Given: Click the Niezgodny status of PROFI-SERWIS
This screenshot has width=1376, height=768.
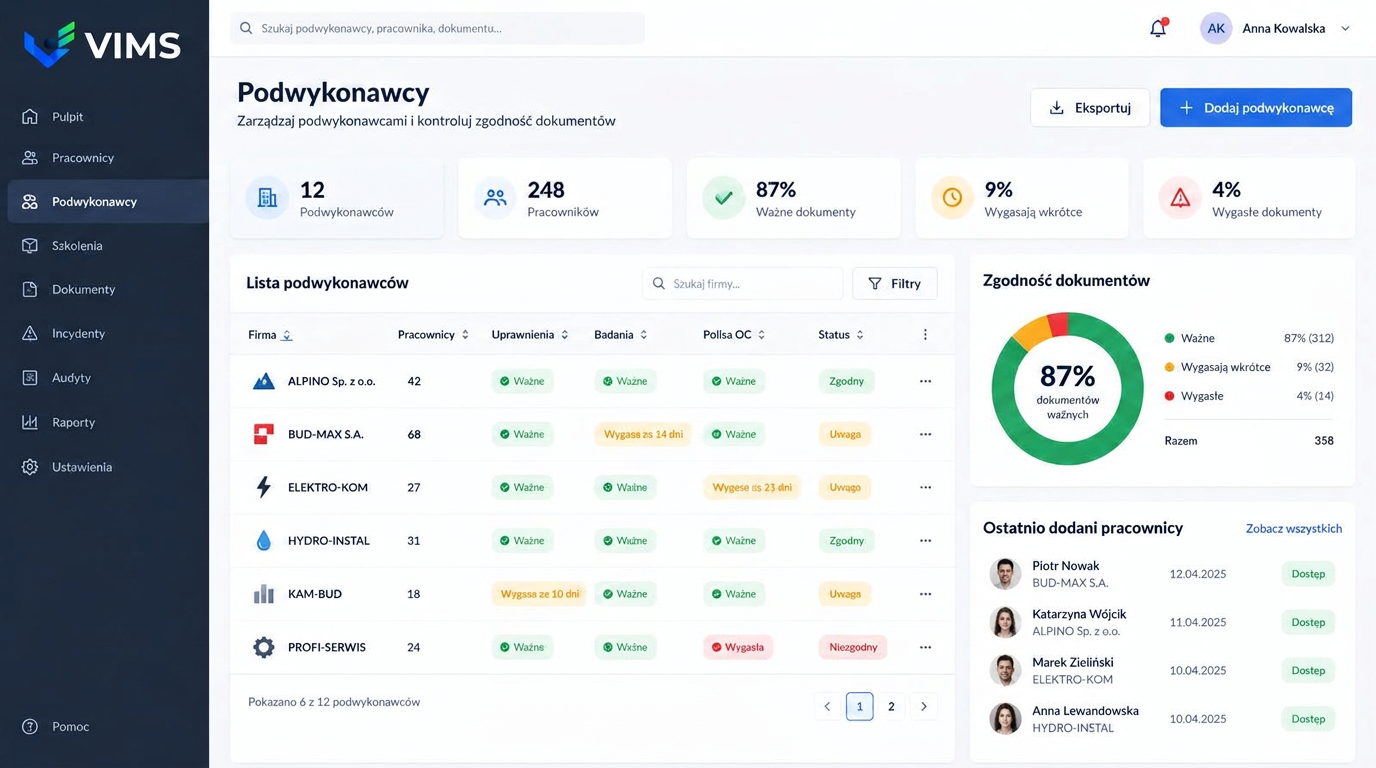Looking at the screenshot, I should click(x=853, y=647).
